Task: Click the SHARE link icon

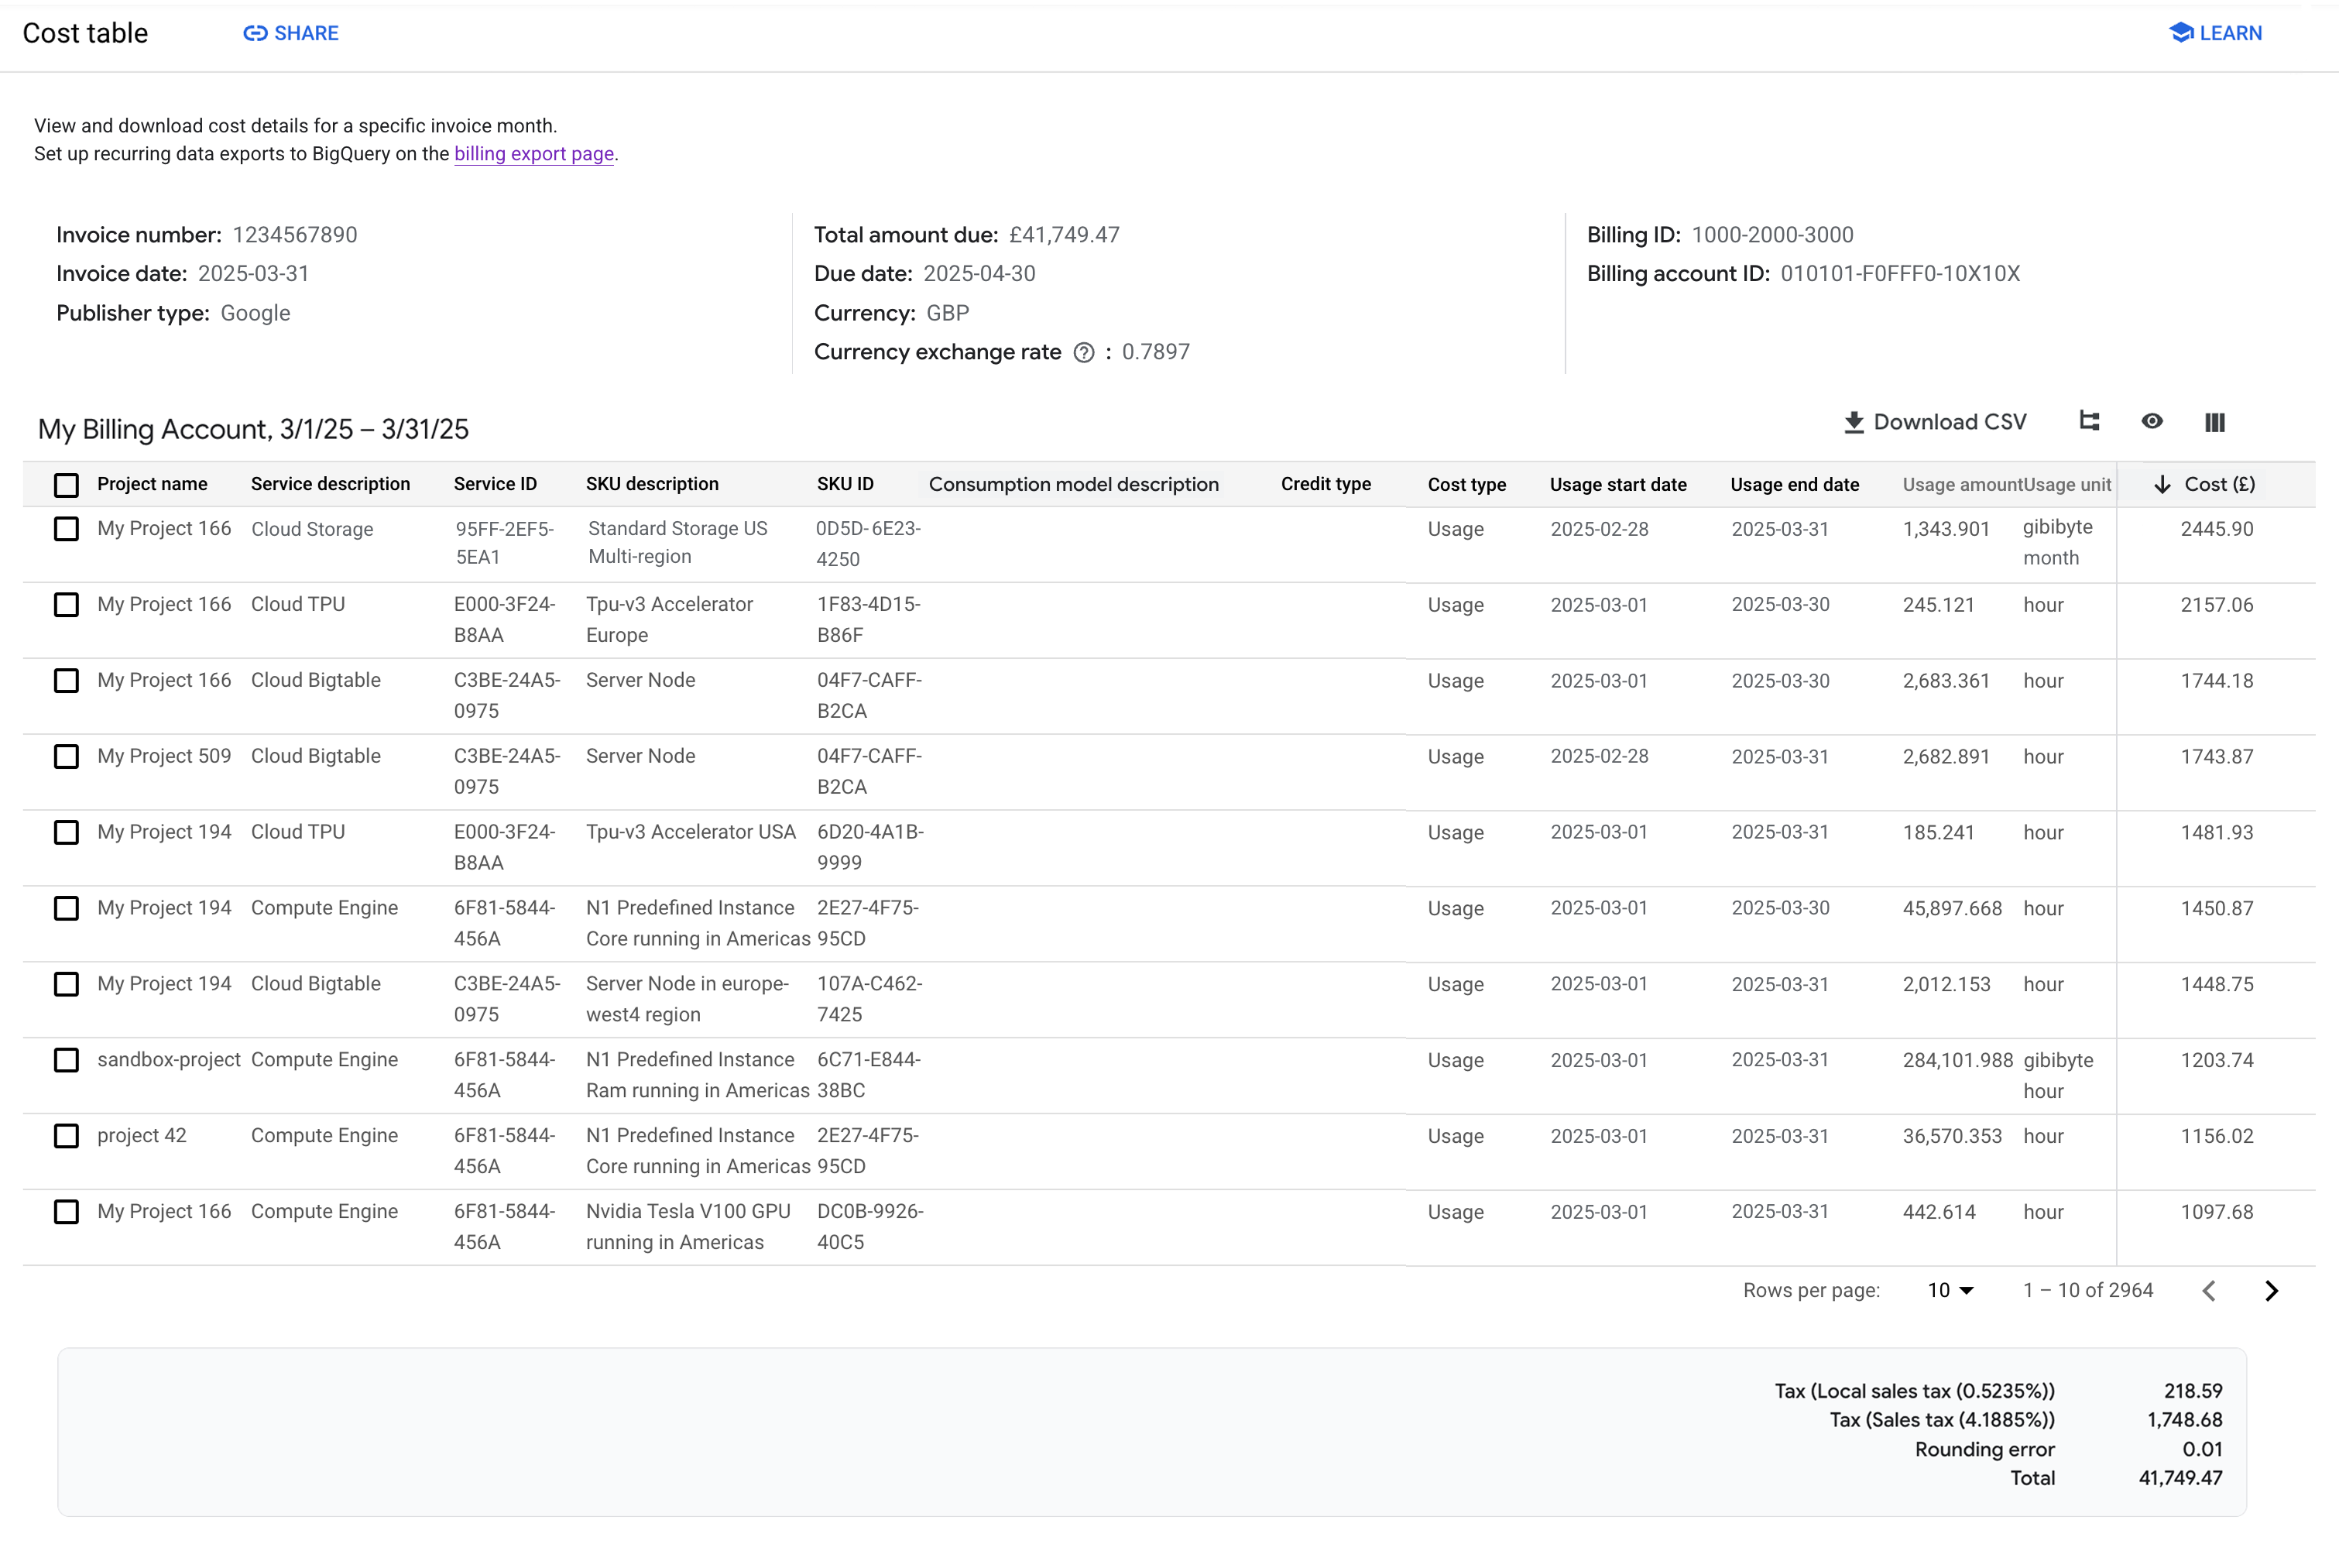Action: (256, 33)
